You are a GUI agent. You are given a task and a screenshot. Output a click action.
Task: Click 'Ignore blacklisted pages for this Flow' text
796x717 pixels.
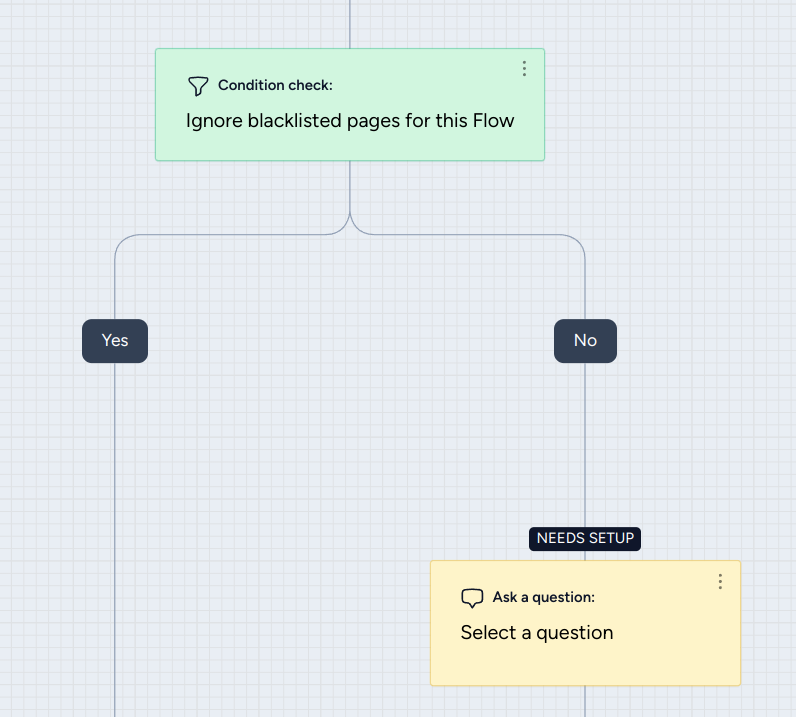350,122
